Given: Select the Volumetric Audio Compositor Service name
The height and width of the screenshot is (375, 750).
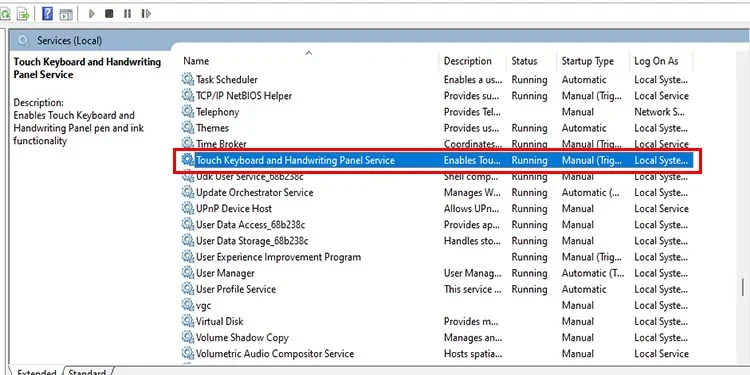Looking at the screenshot, I should click(275, 354).
